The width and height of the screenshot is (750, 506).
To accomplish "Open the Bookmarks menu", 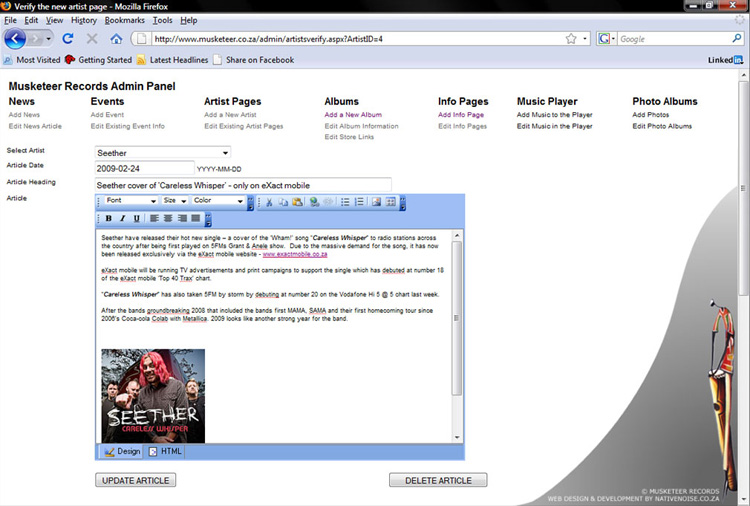I will (x=124, y=20).
